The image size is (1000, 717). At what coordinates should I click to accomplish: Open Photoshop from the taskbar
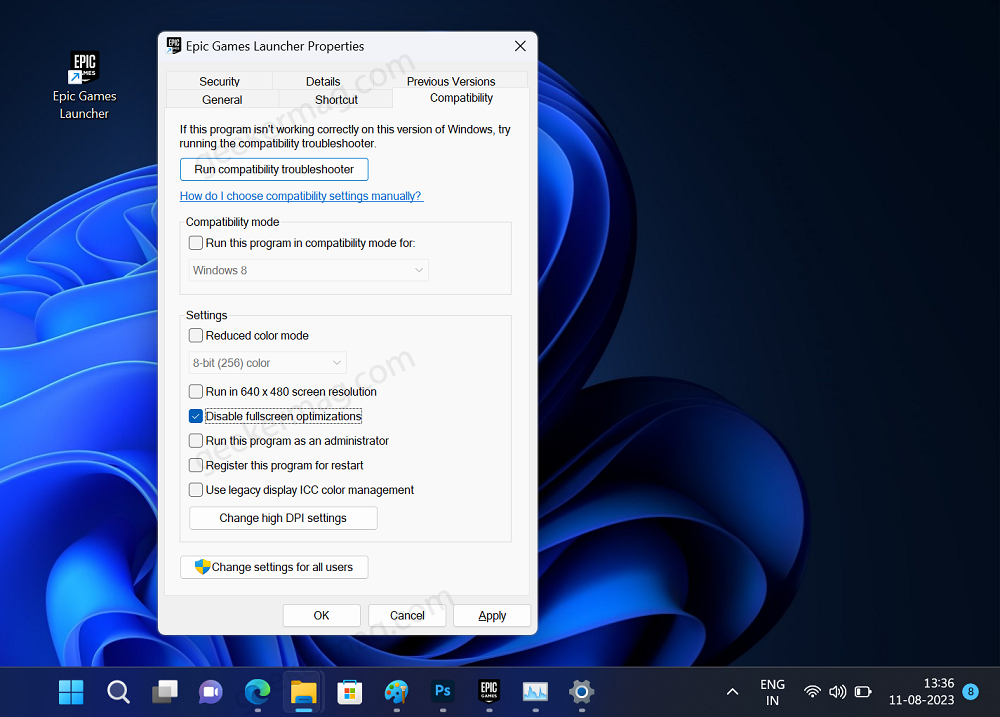(443, 691)
